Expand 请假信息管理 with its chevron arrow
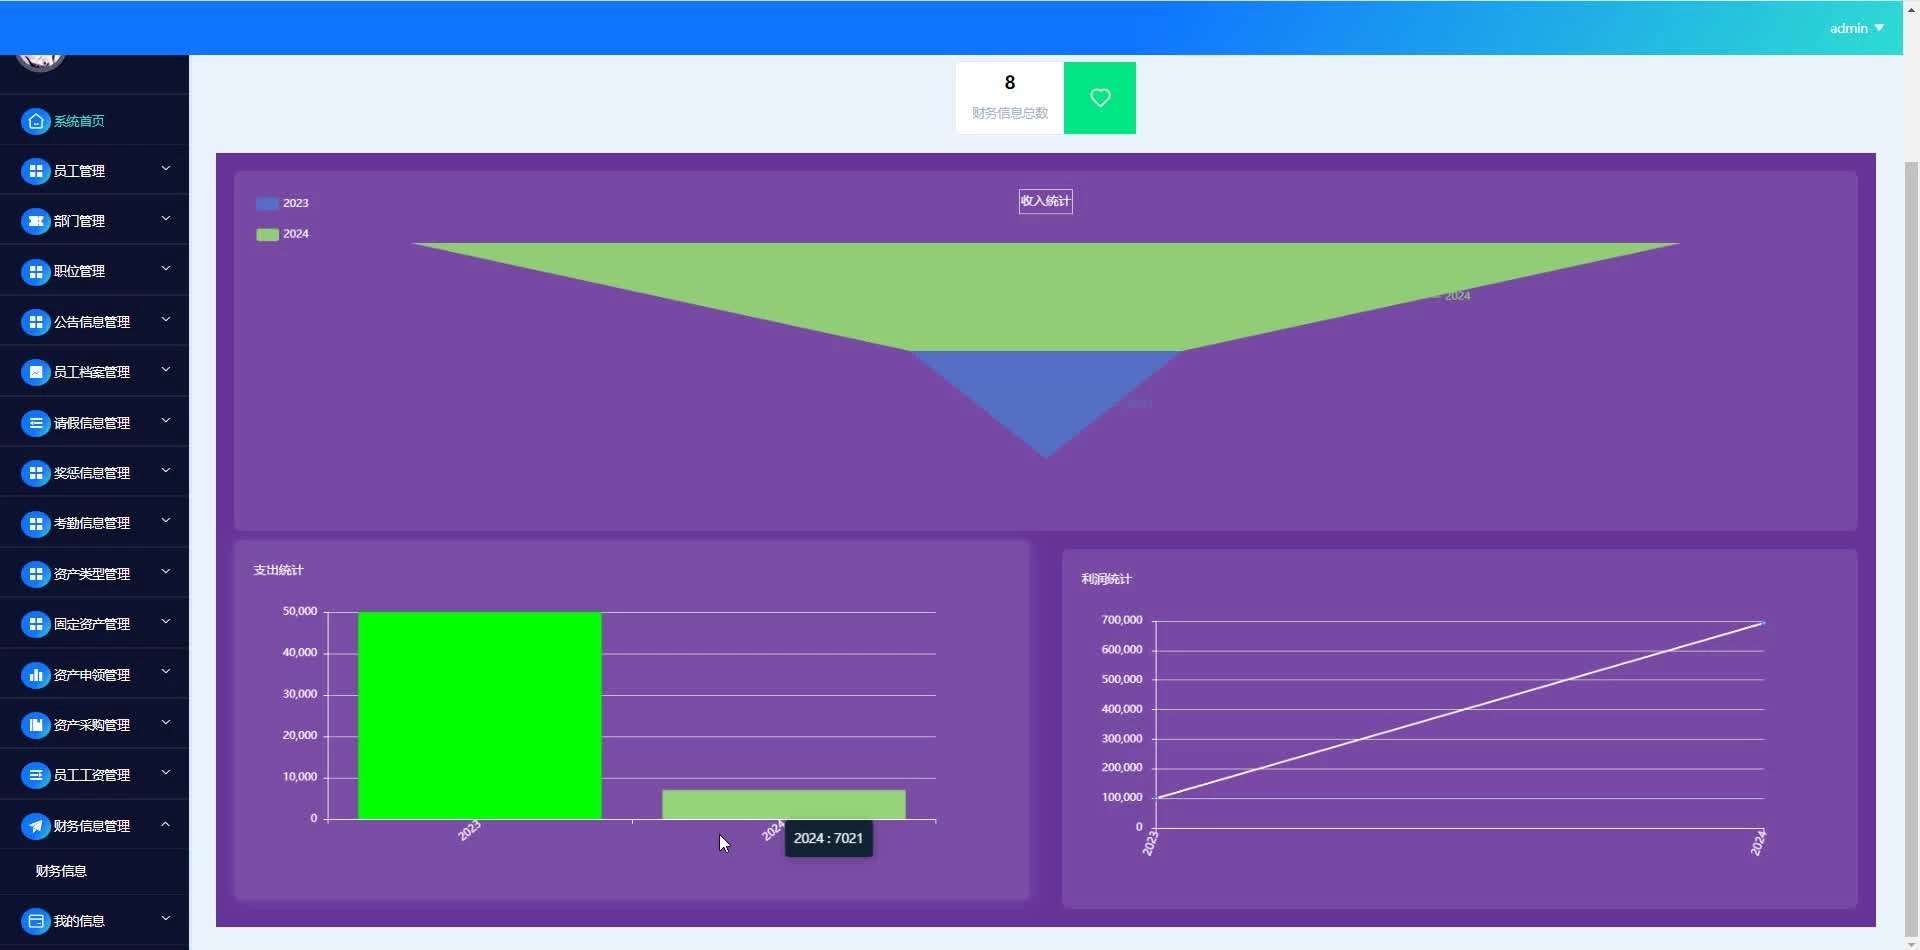Image resolution: width=1920 pixels, height=950 pixels. [x=166, y=421]
